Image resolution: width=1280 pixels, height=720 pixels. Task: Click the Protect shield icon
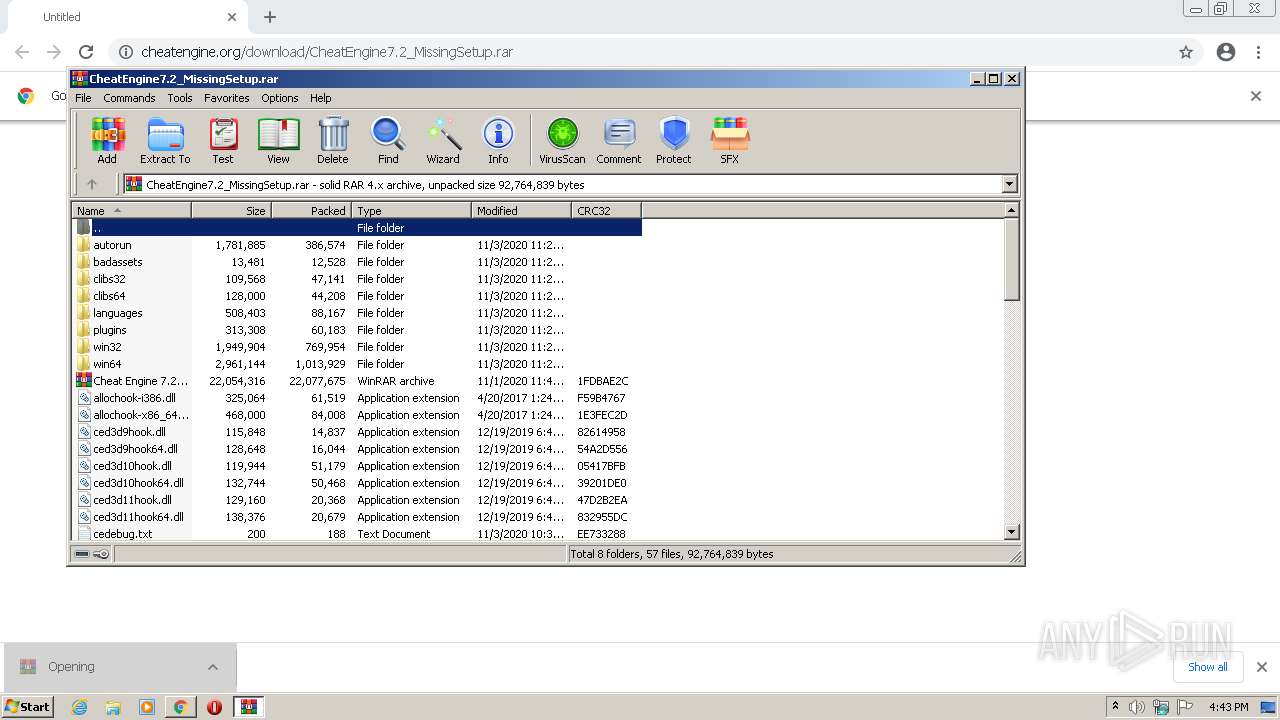[674, 140]
